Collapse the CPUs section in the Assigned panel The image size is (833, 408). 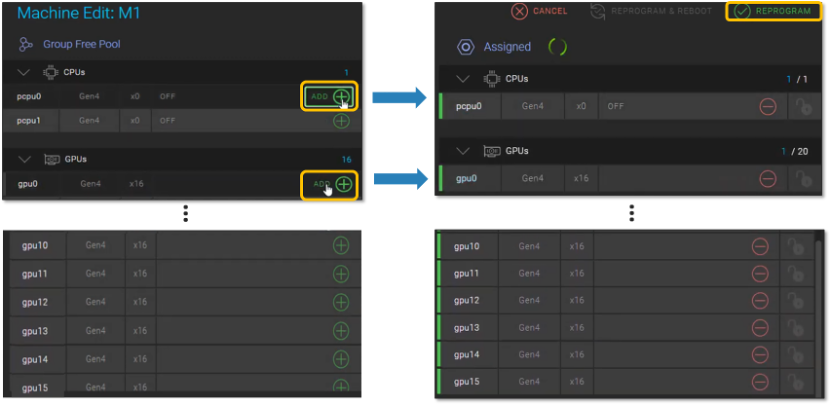pyautogui.click(x=462, y=79)
